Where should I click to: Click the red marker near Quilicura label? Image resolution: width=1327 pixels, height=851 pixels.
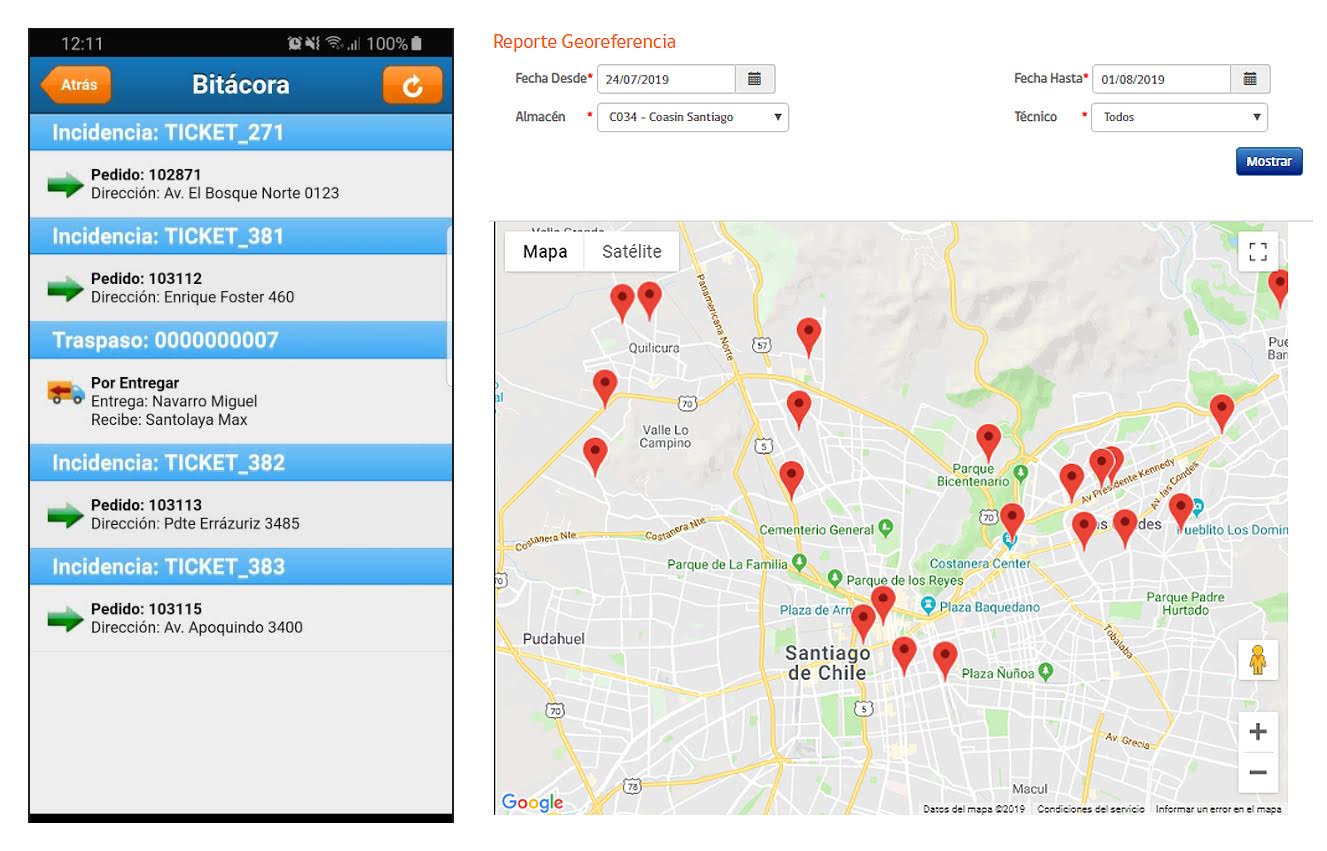pyautogui.click(x=649, y=300)
